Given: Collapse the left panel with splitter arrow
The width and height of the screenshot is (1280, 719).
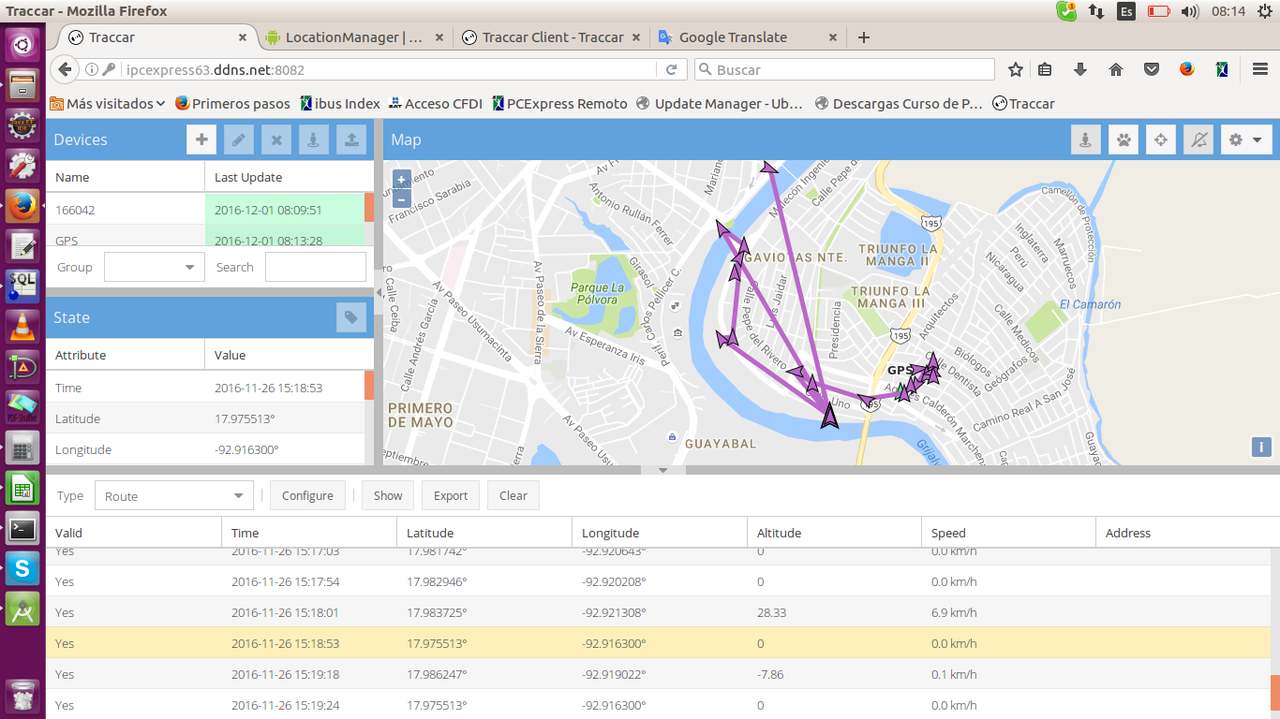Looking at the screenshot, I should [x=379, y=291].
